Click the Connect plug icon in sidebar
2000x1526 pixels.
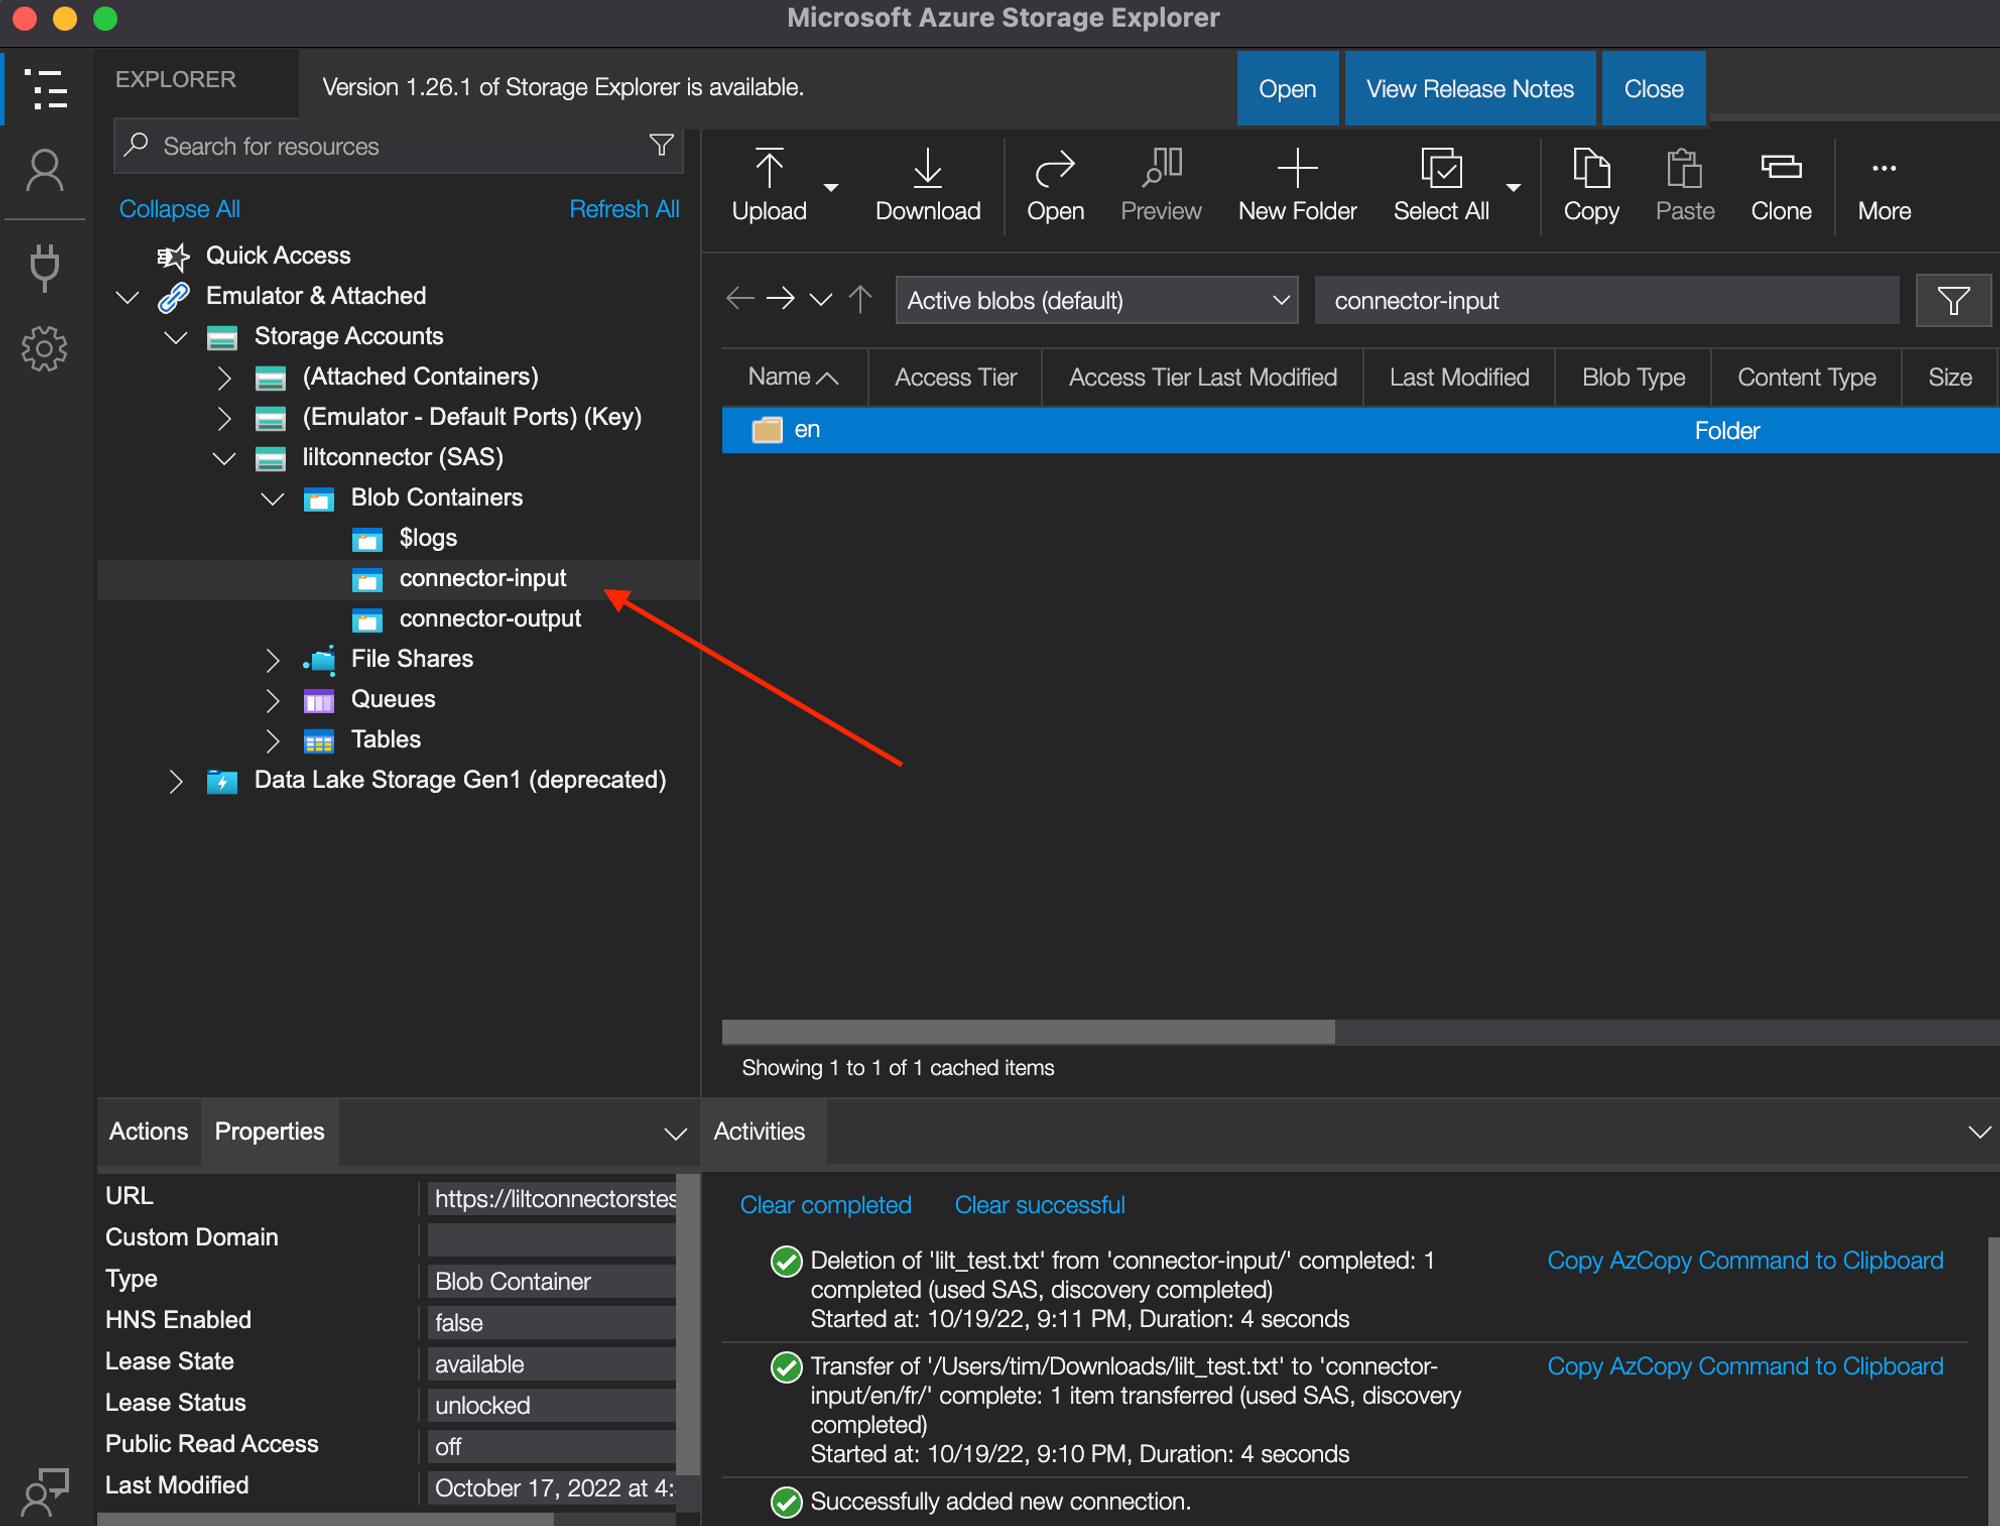pos(45,268)
